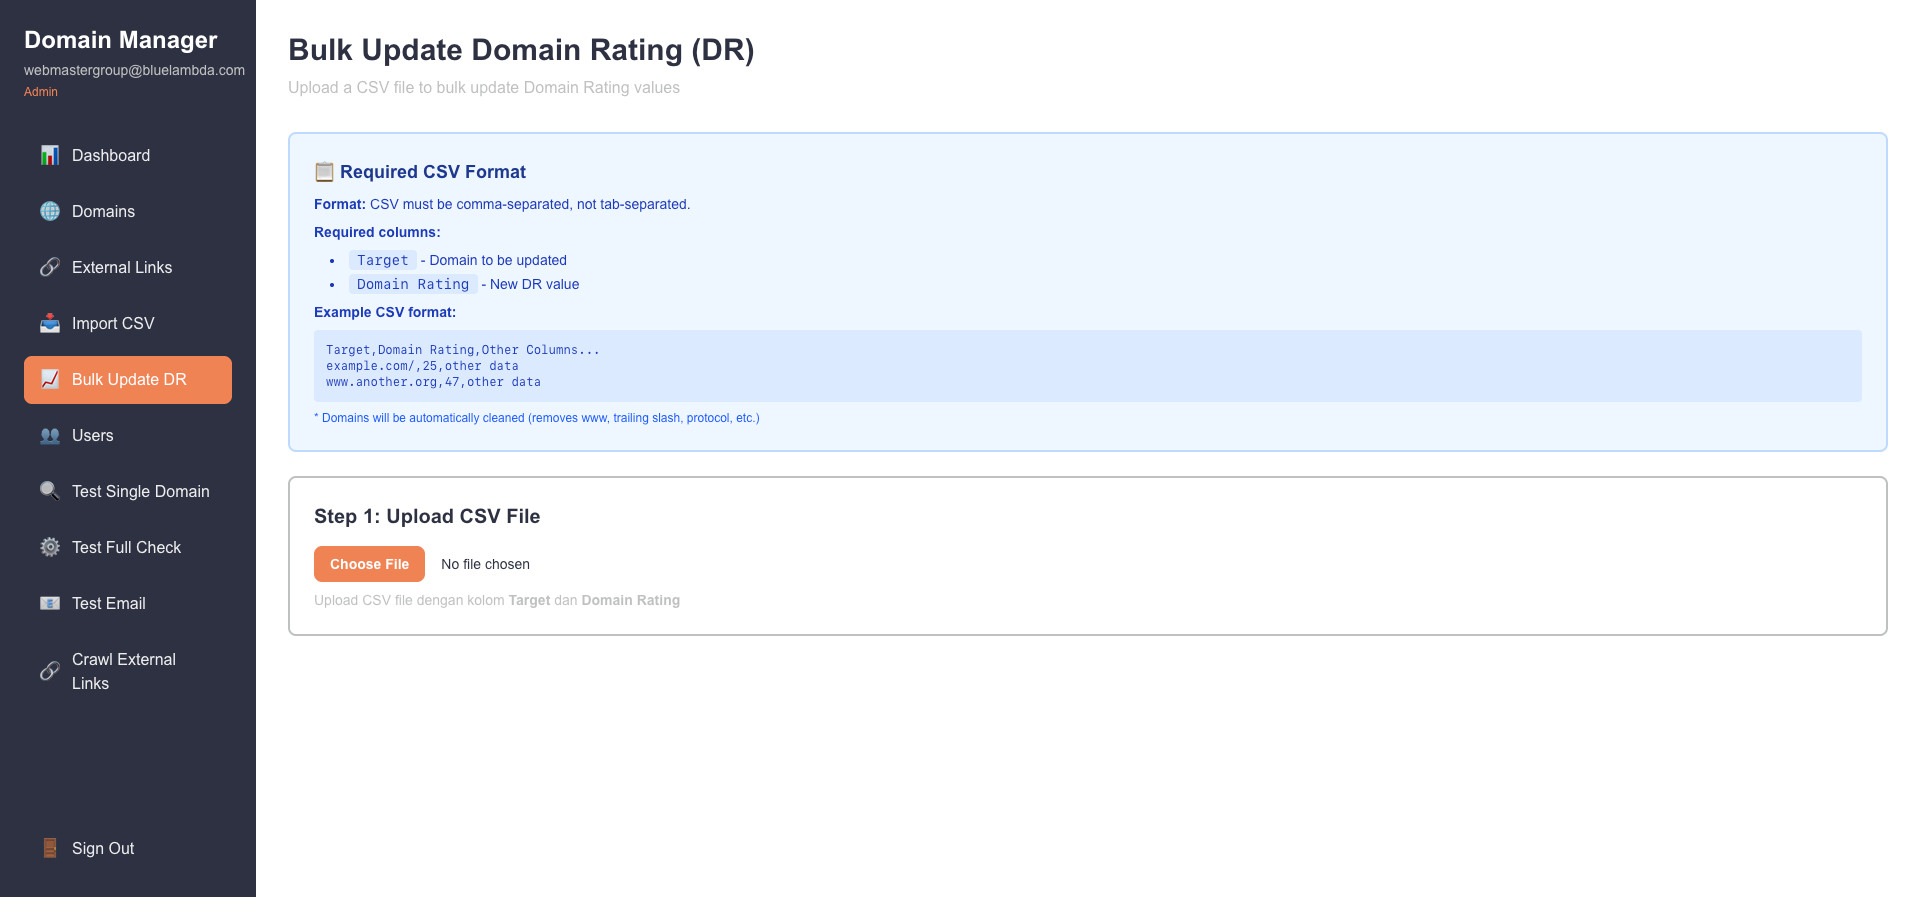Click the Choose File button
1920x897 pixels.
point(369,564)
